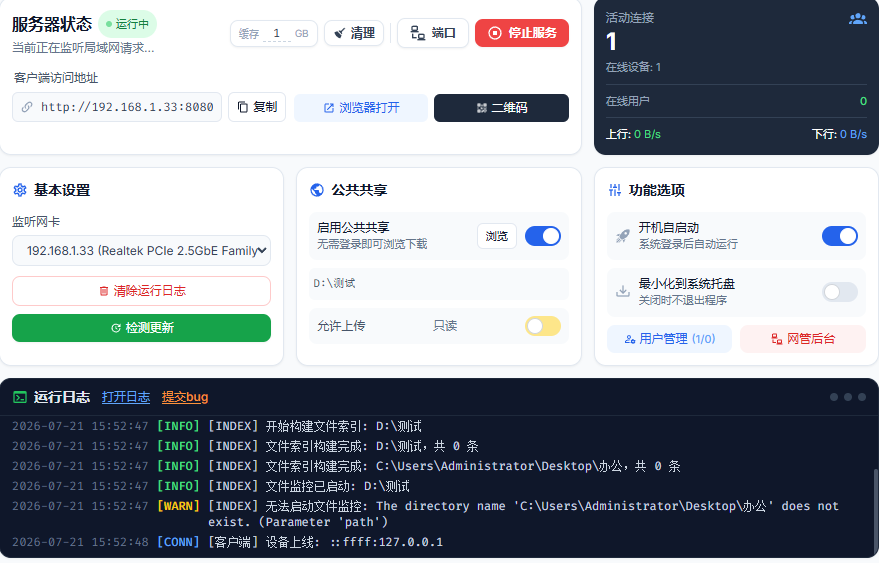The image size is (879, 563).
Task: Click the basic settings gear icon
Action: point(20,190)
